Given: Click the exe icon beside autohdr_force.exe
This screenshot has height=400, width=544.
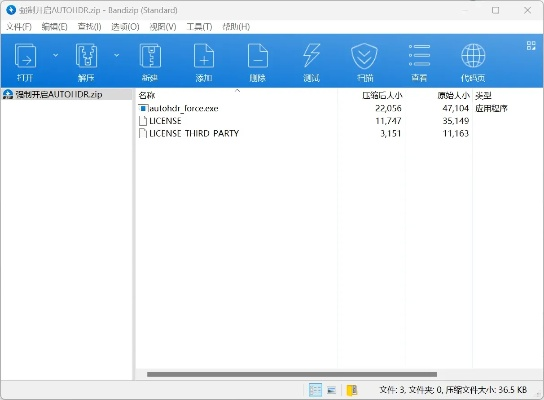Looking at the screenshot, I should tap(143, 109).
